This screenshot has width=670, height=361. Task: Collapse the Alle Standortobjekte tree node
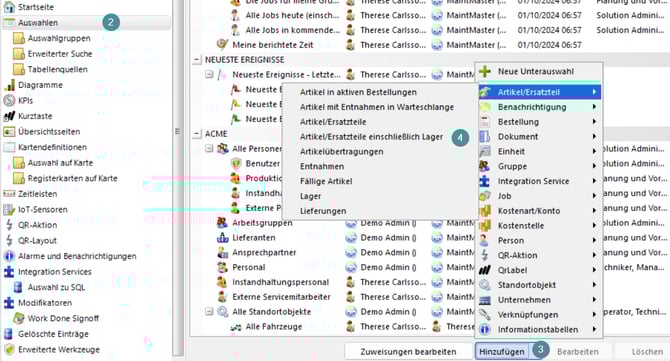[x=209, y=311]
